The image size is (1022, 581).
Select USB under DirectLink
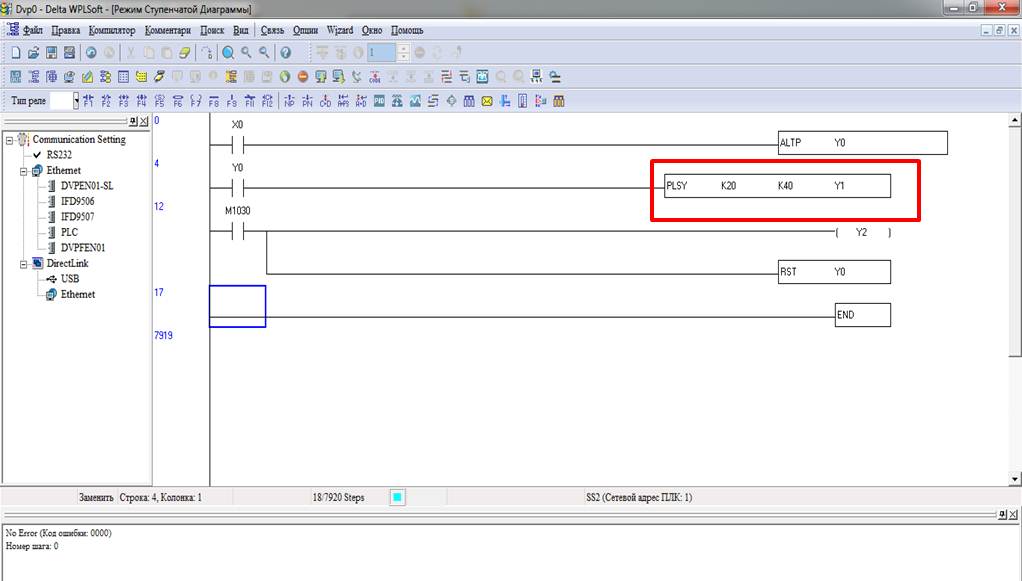click(69, 279)
